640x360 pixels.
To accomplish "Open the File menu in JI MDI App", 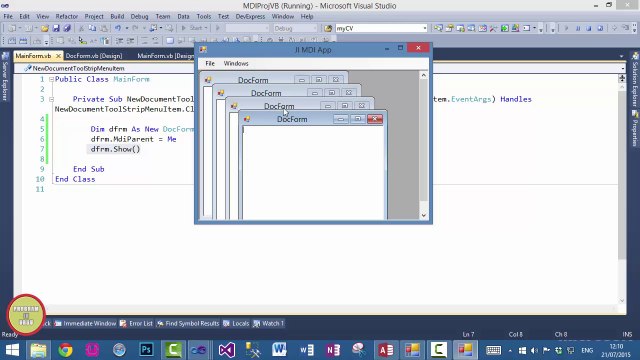I will (x=210, y=63).
